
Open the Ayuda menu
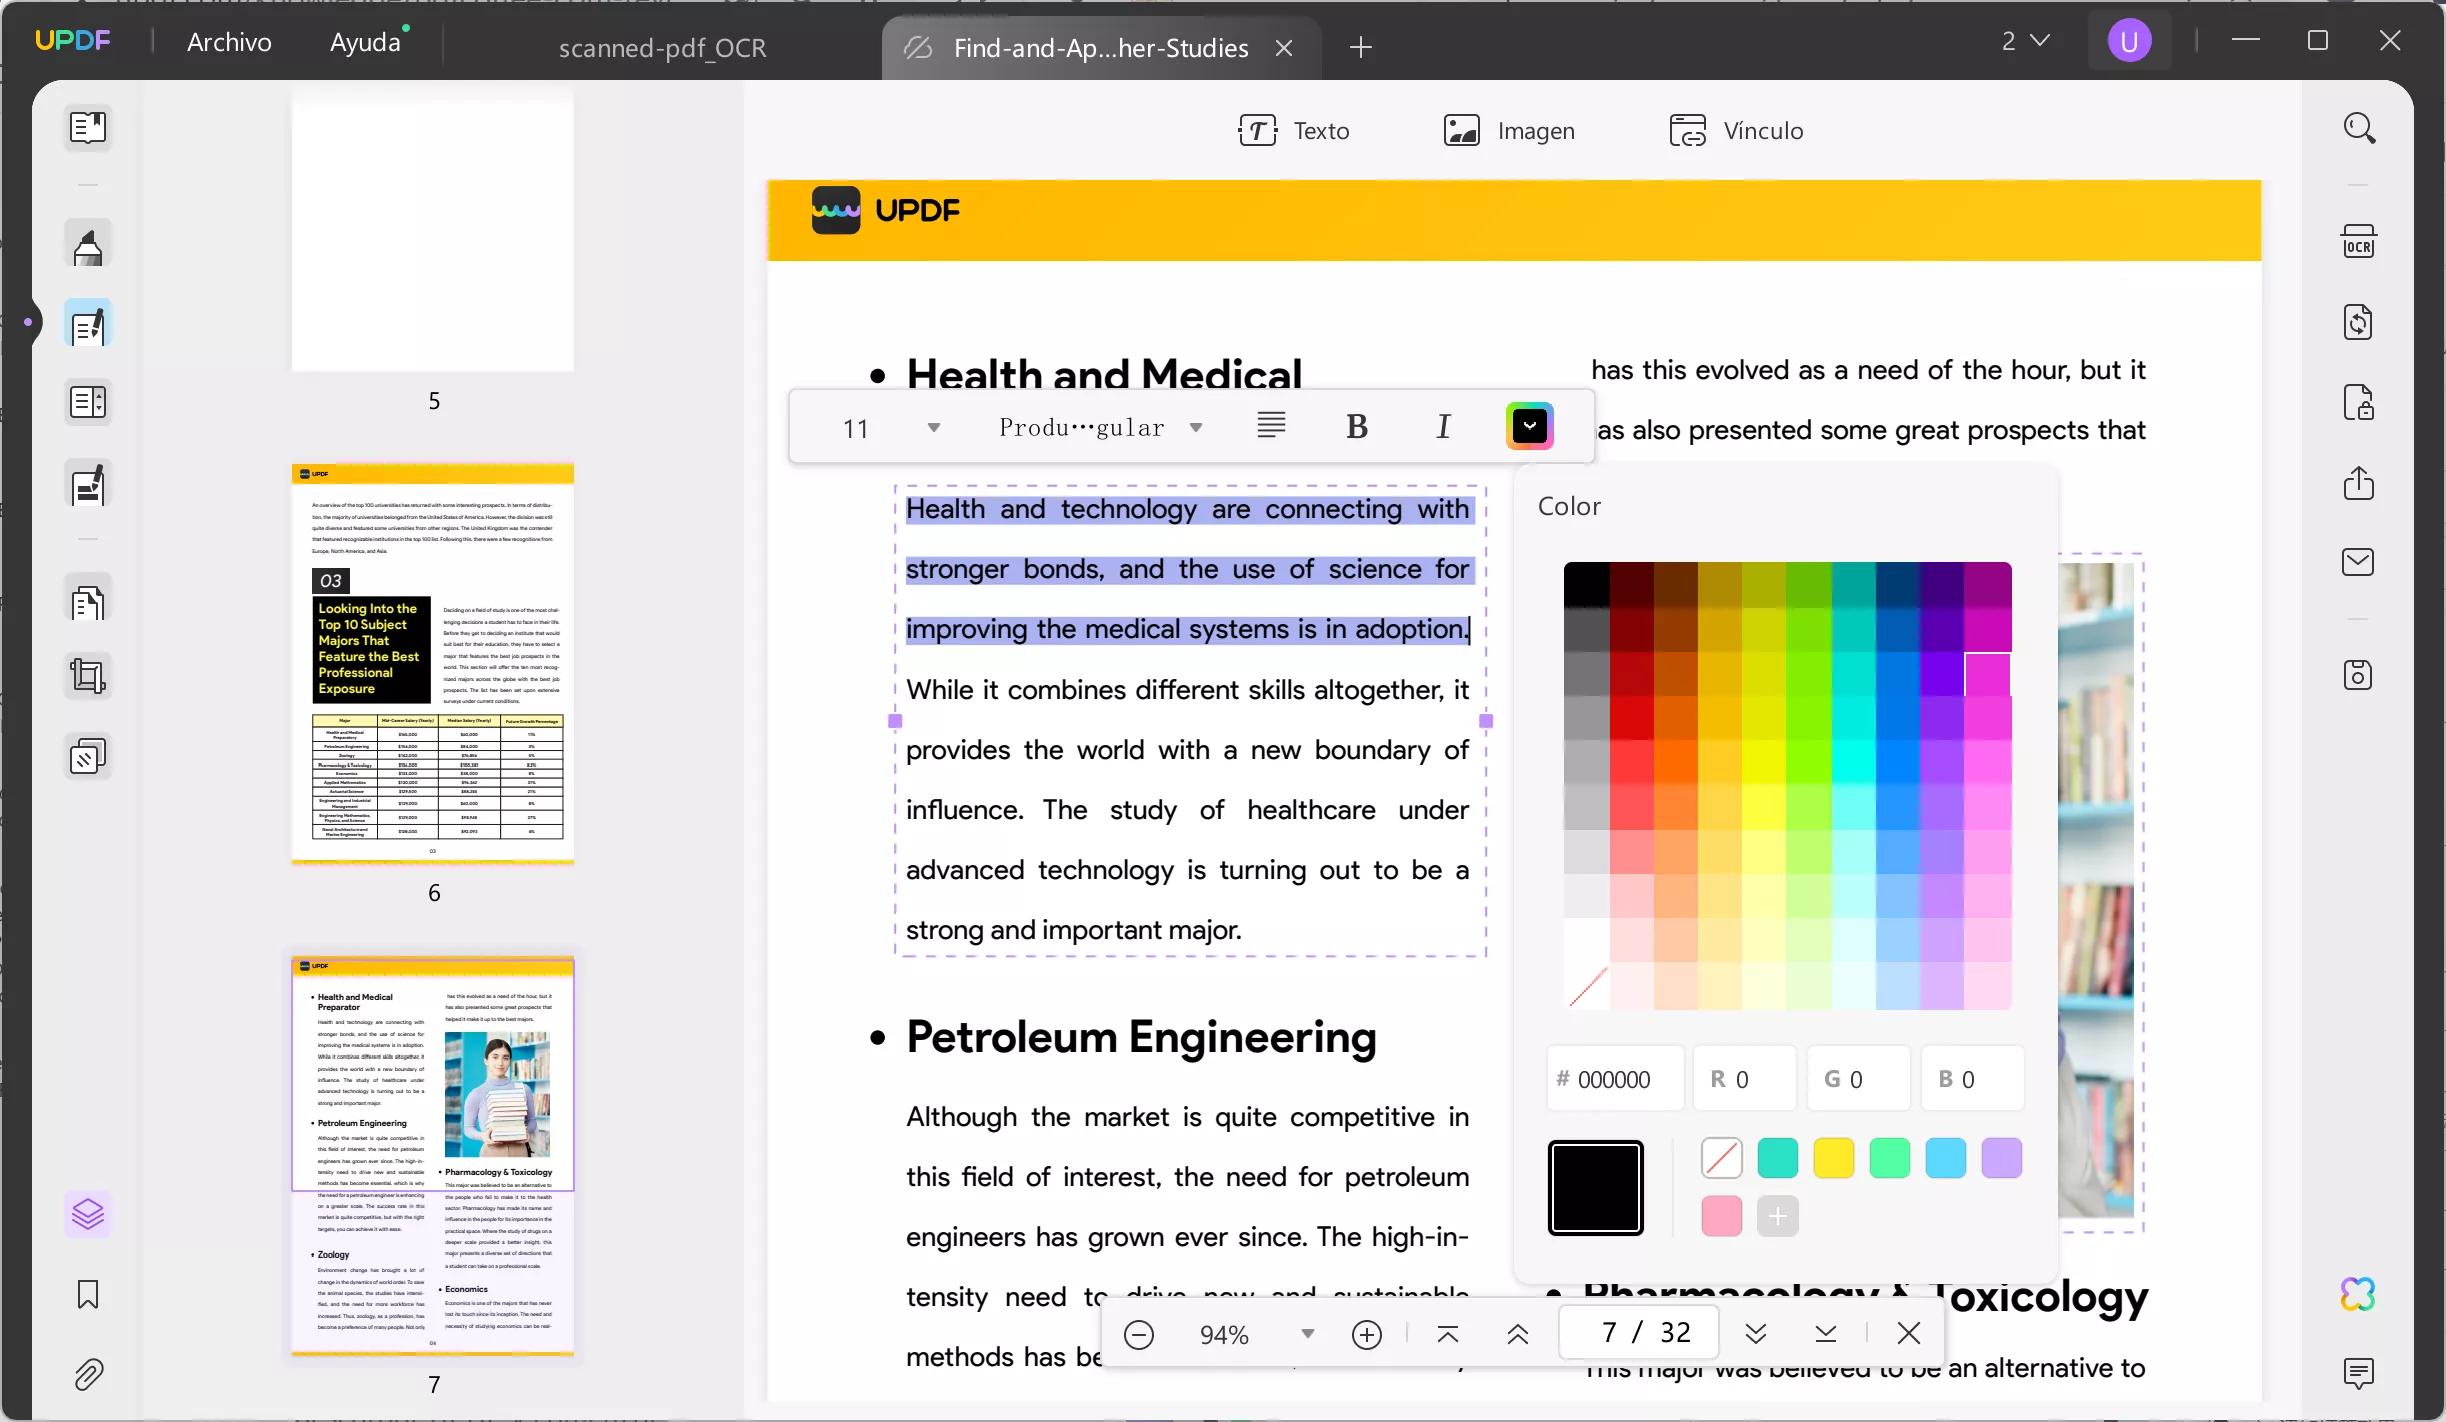[x=366, y=42]
